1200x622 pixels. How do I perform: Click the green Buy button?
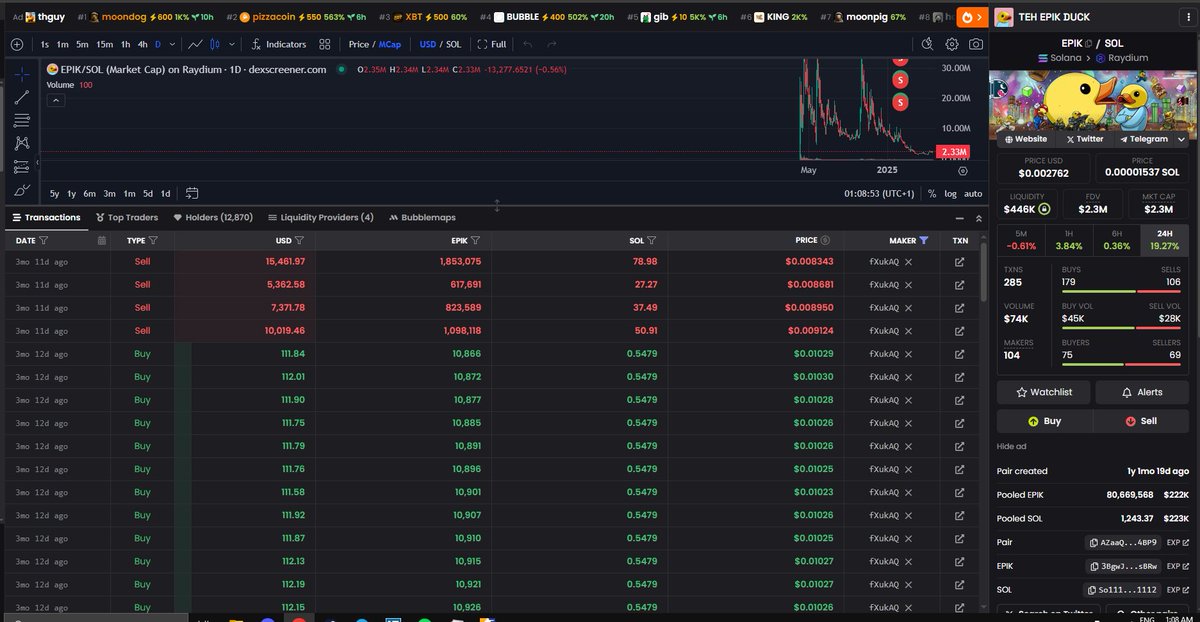coord(1044,421)
